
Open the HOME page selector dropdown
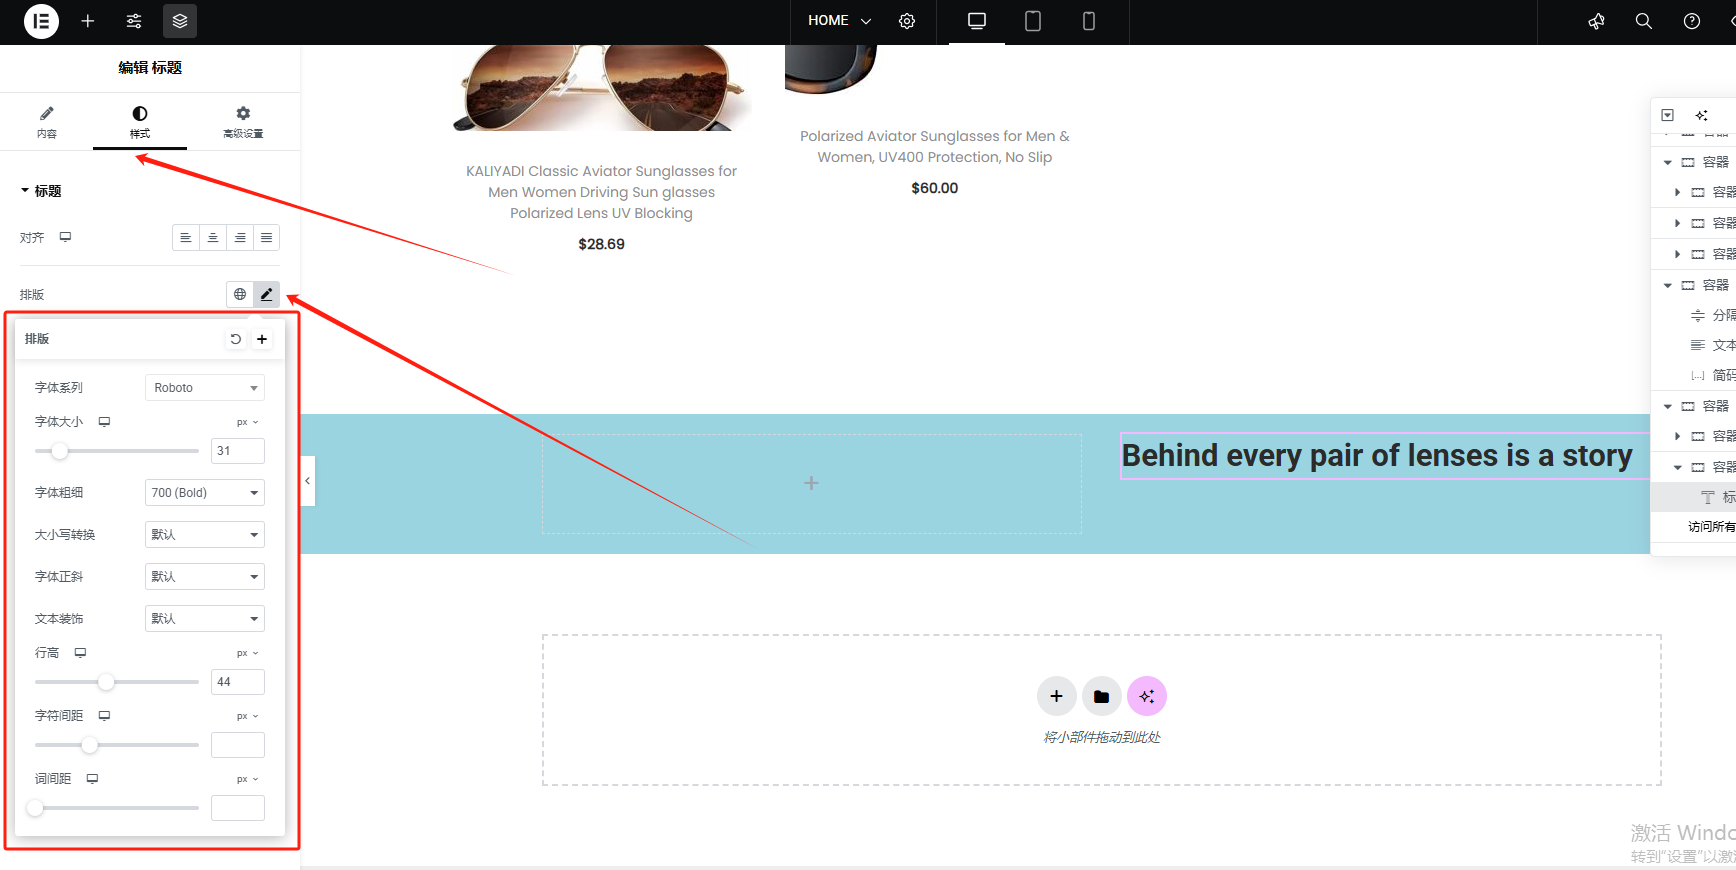tap(839, 21)
